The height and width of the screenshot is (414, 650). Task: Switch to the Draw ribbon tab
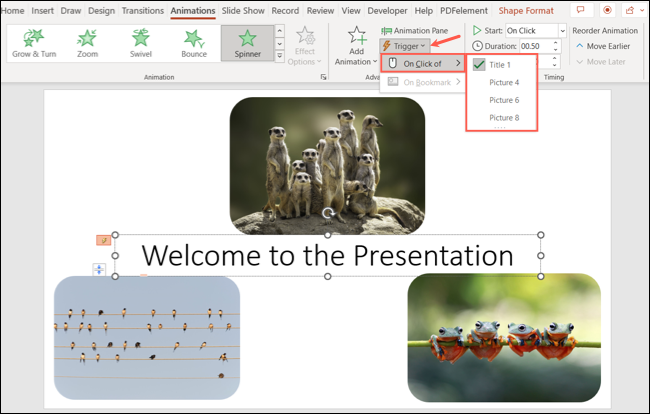[71, 11]
